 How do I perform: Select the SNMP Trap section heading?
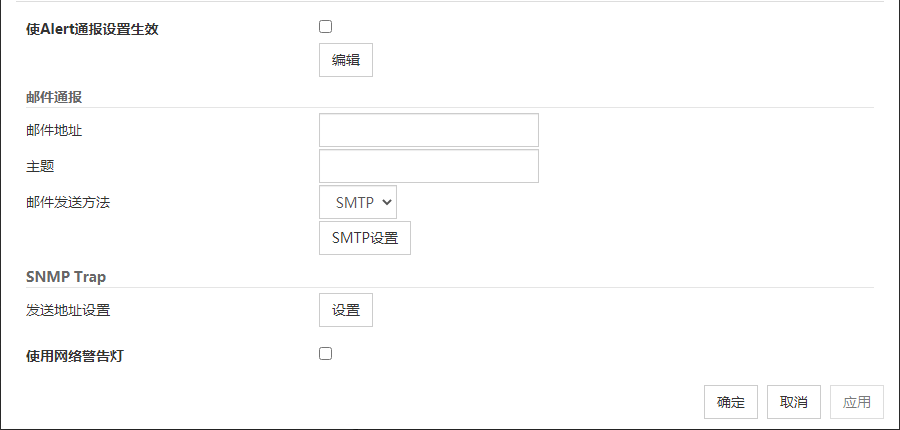pos(66,277)
